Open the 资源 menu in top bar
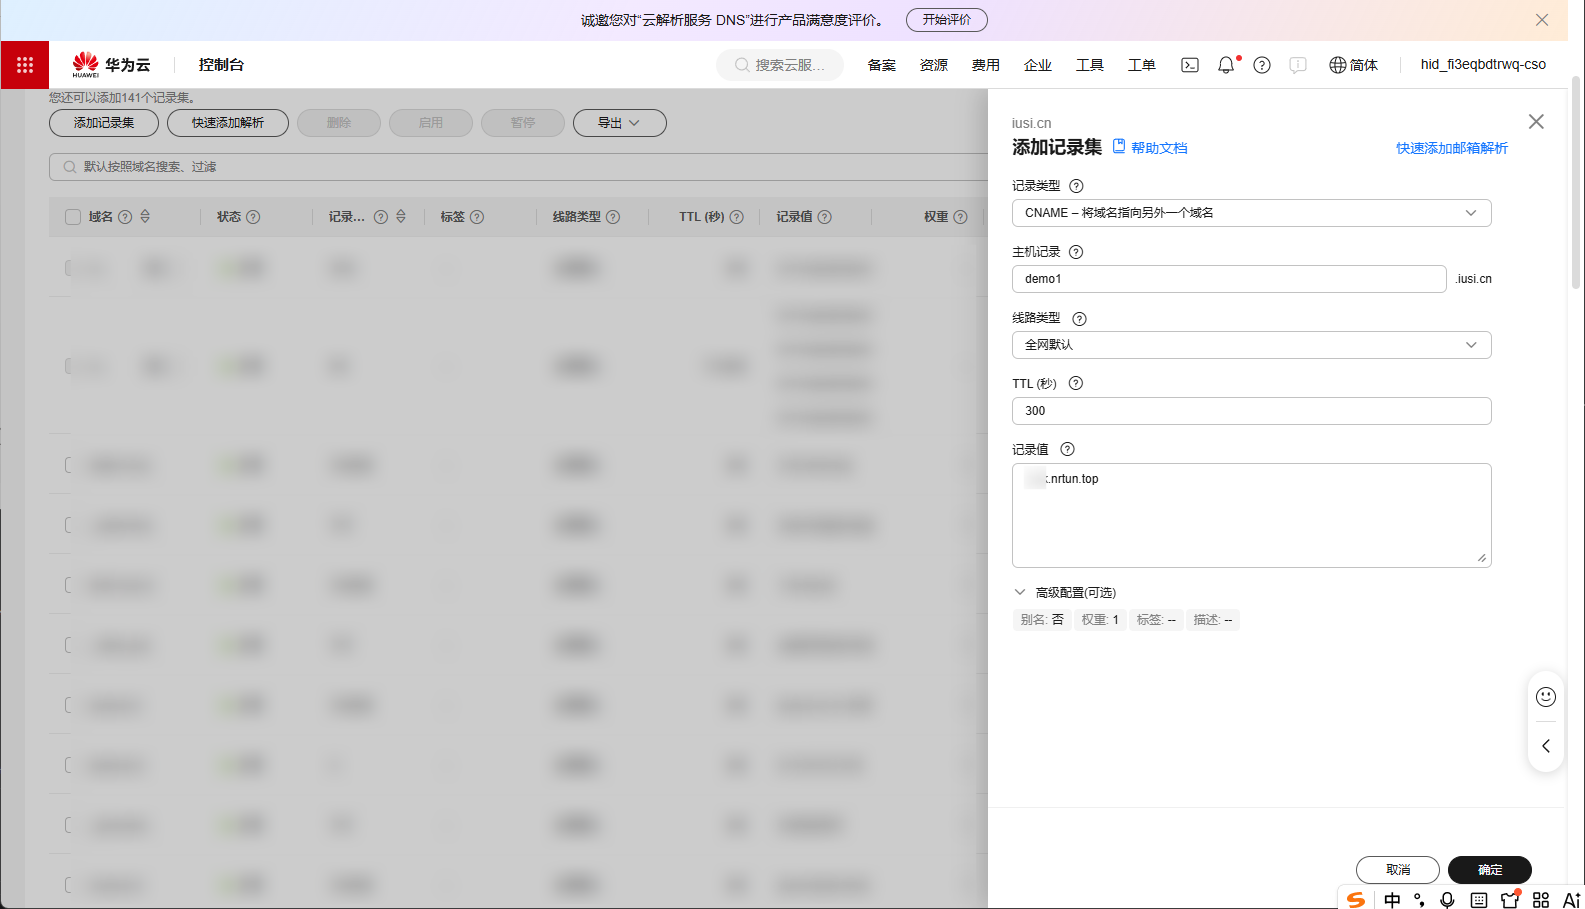 (x=933, y=65)
